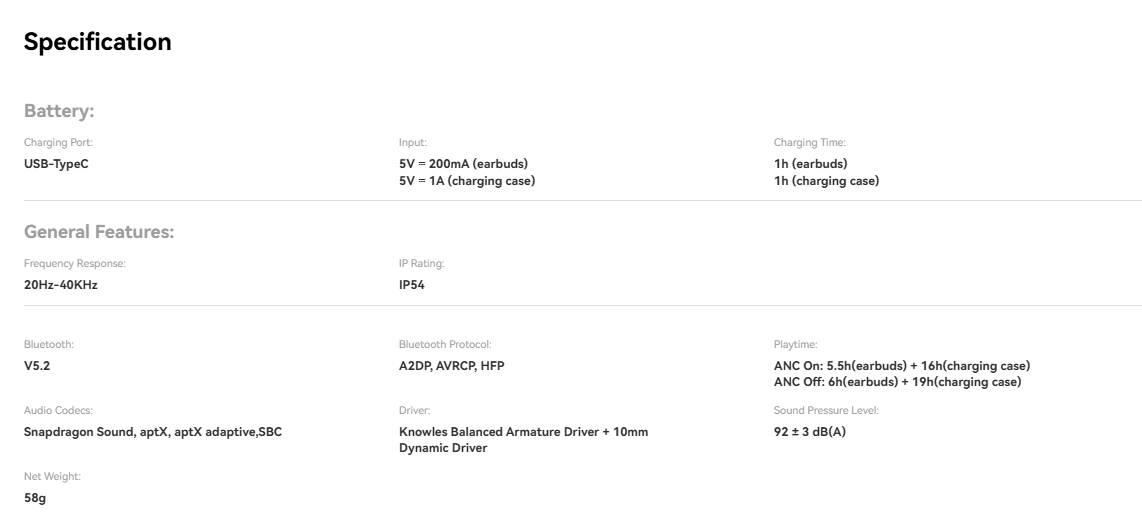
Task: Click the General Features section header
Action: [x=99, y=232]
